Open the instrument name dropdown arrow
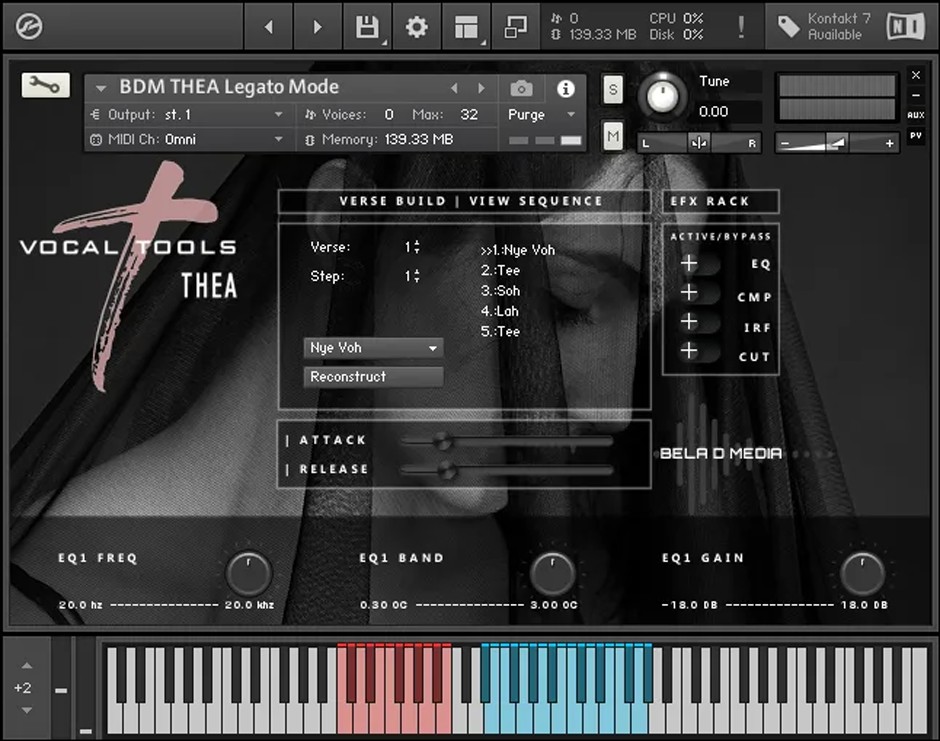The height and width of the screenshot is (741, 940). tap(101, 89)
